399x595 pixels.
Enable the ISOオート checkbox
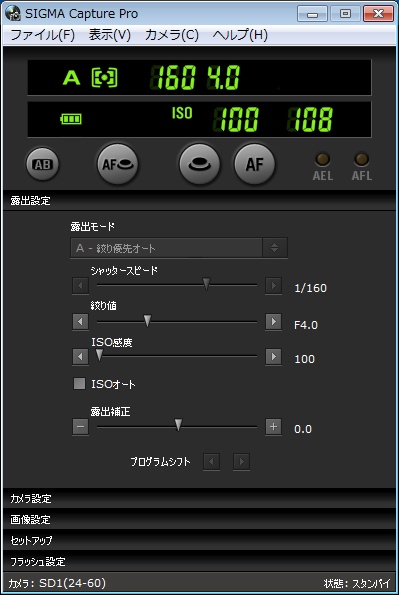click(x=79, y=384)
